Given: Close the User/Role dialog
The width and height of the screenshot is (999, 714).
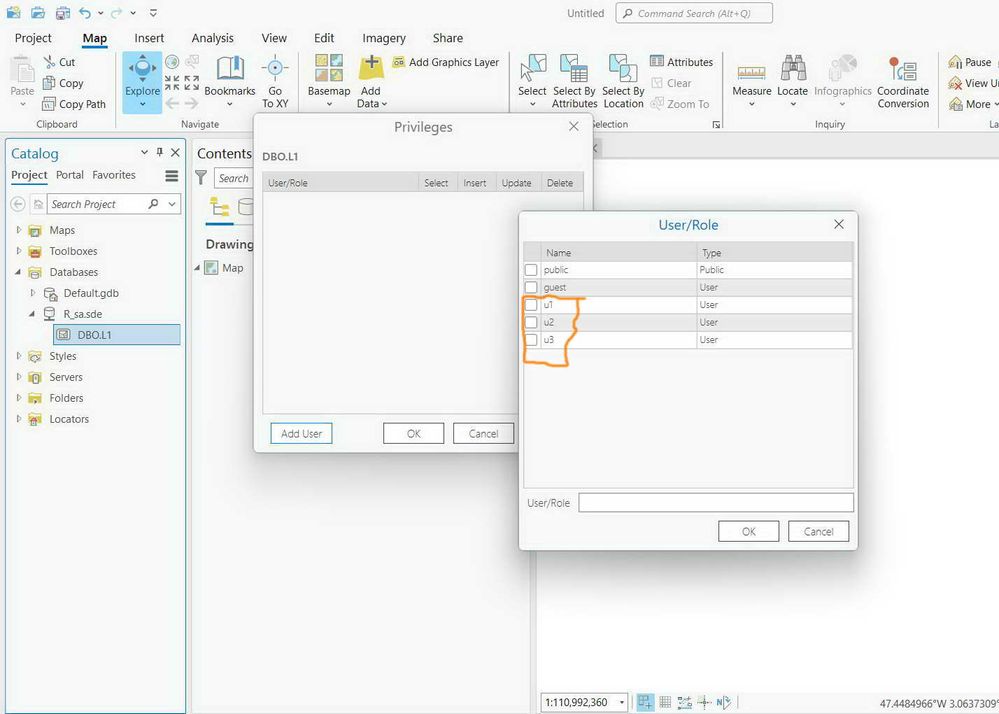Looking at the screenshot, I should tap(839, 224).
